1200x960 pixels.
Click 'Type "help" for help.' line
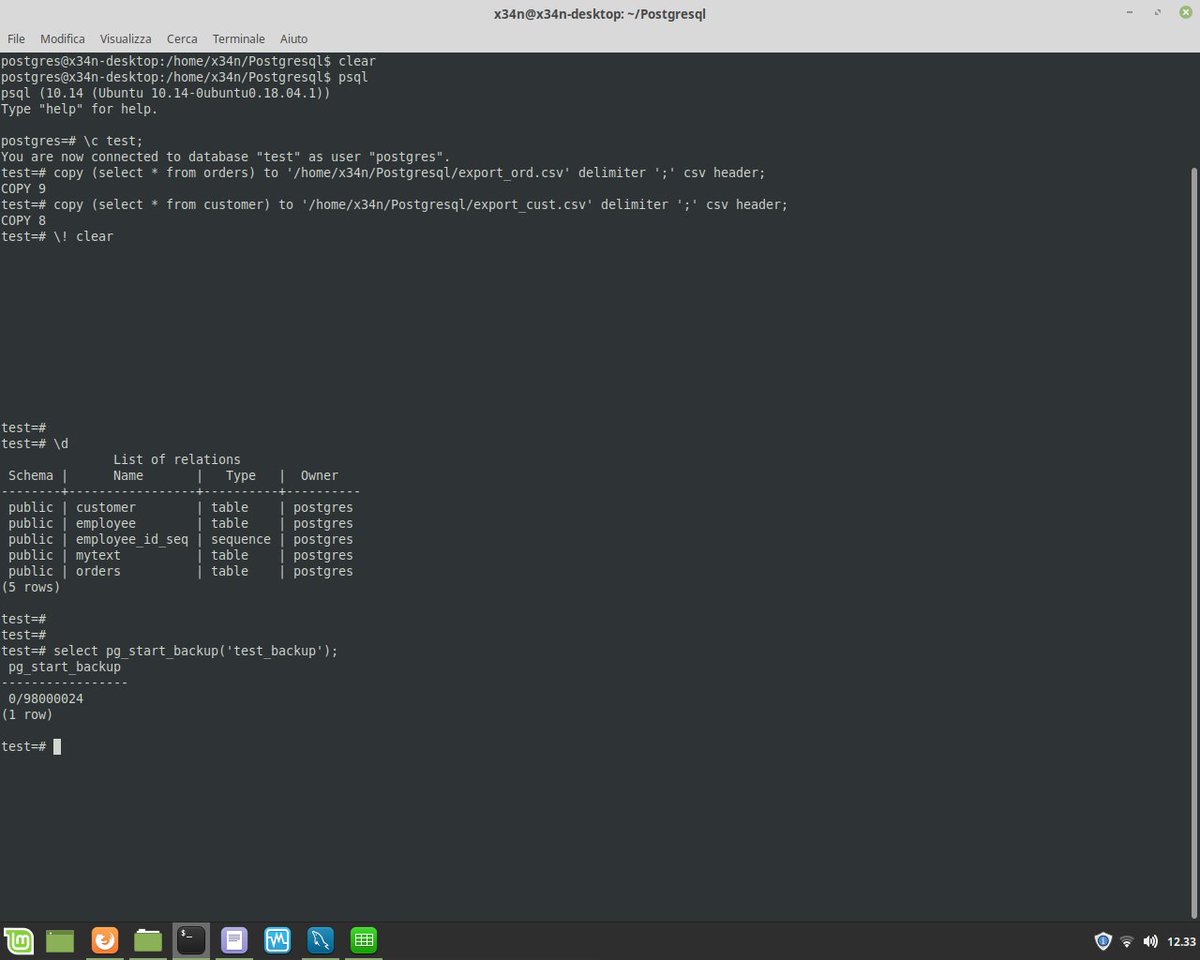80,108
